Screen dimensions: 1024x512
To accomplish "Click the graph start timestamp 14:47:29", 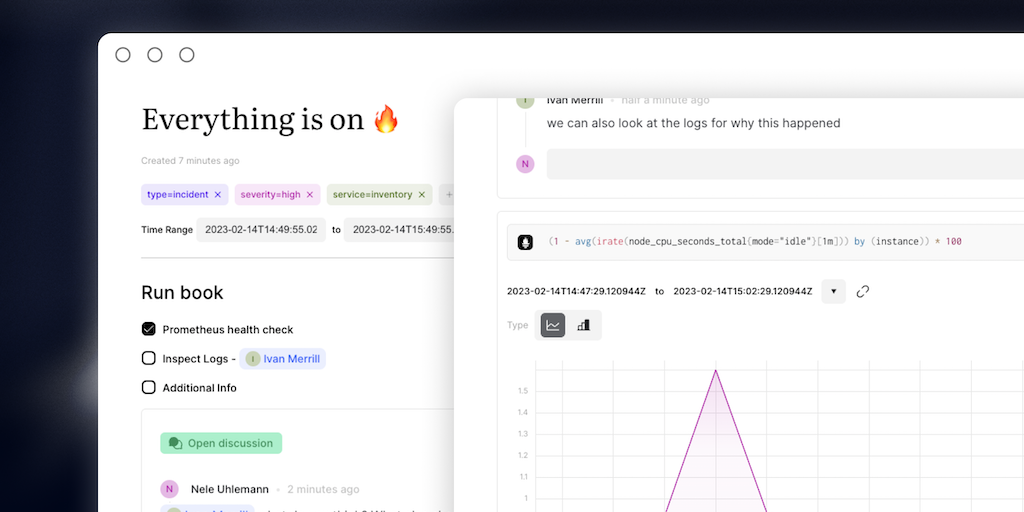I will click(576, 291).
